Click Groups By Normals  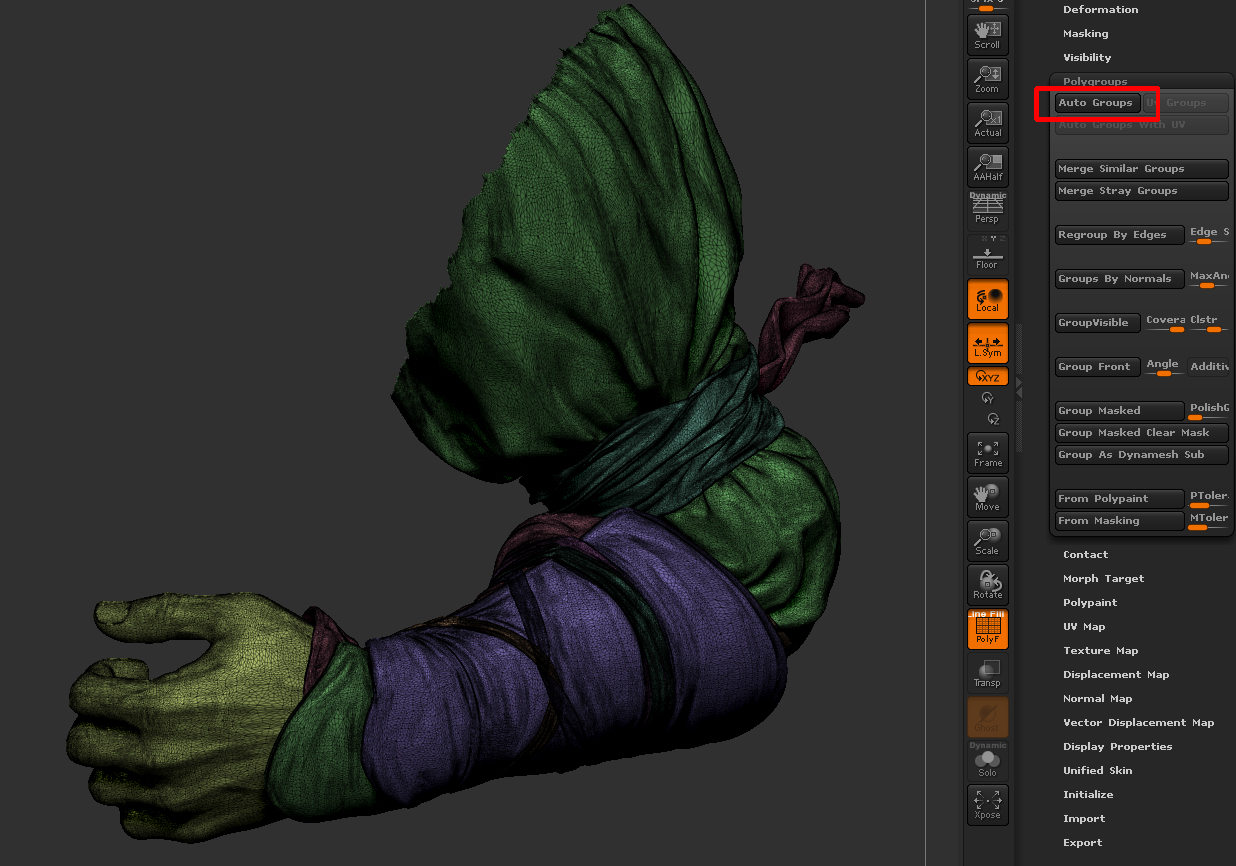pos(1120,279)
